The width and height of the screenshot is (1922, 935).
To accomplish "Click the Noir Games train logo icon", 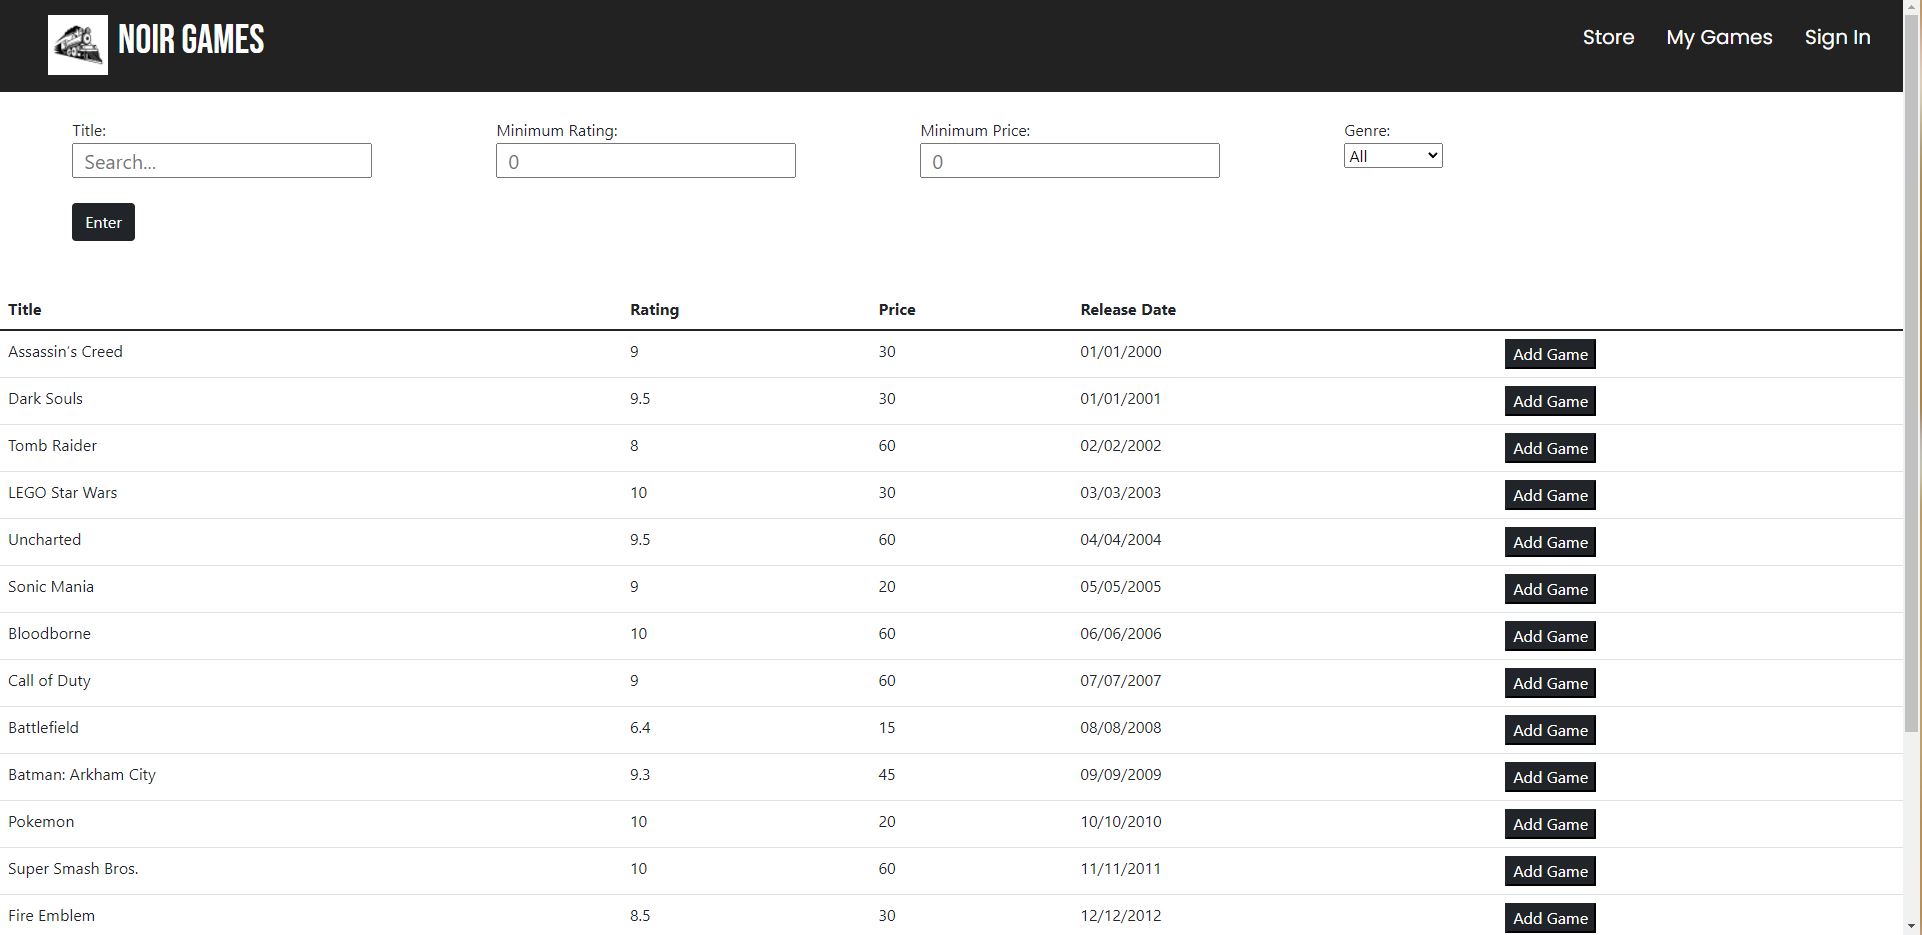I will (x=78, y=45).
